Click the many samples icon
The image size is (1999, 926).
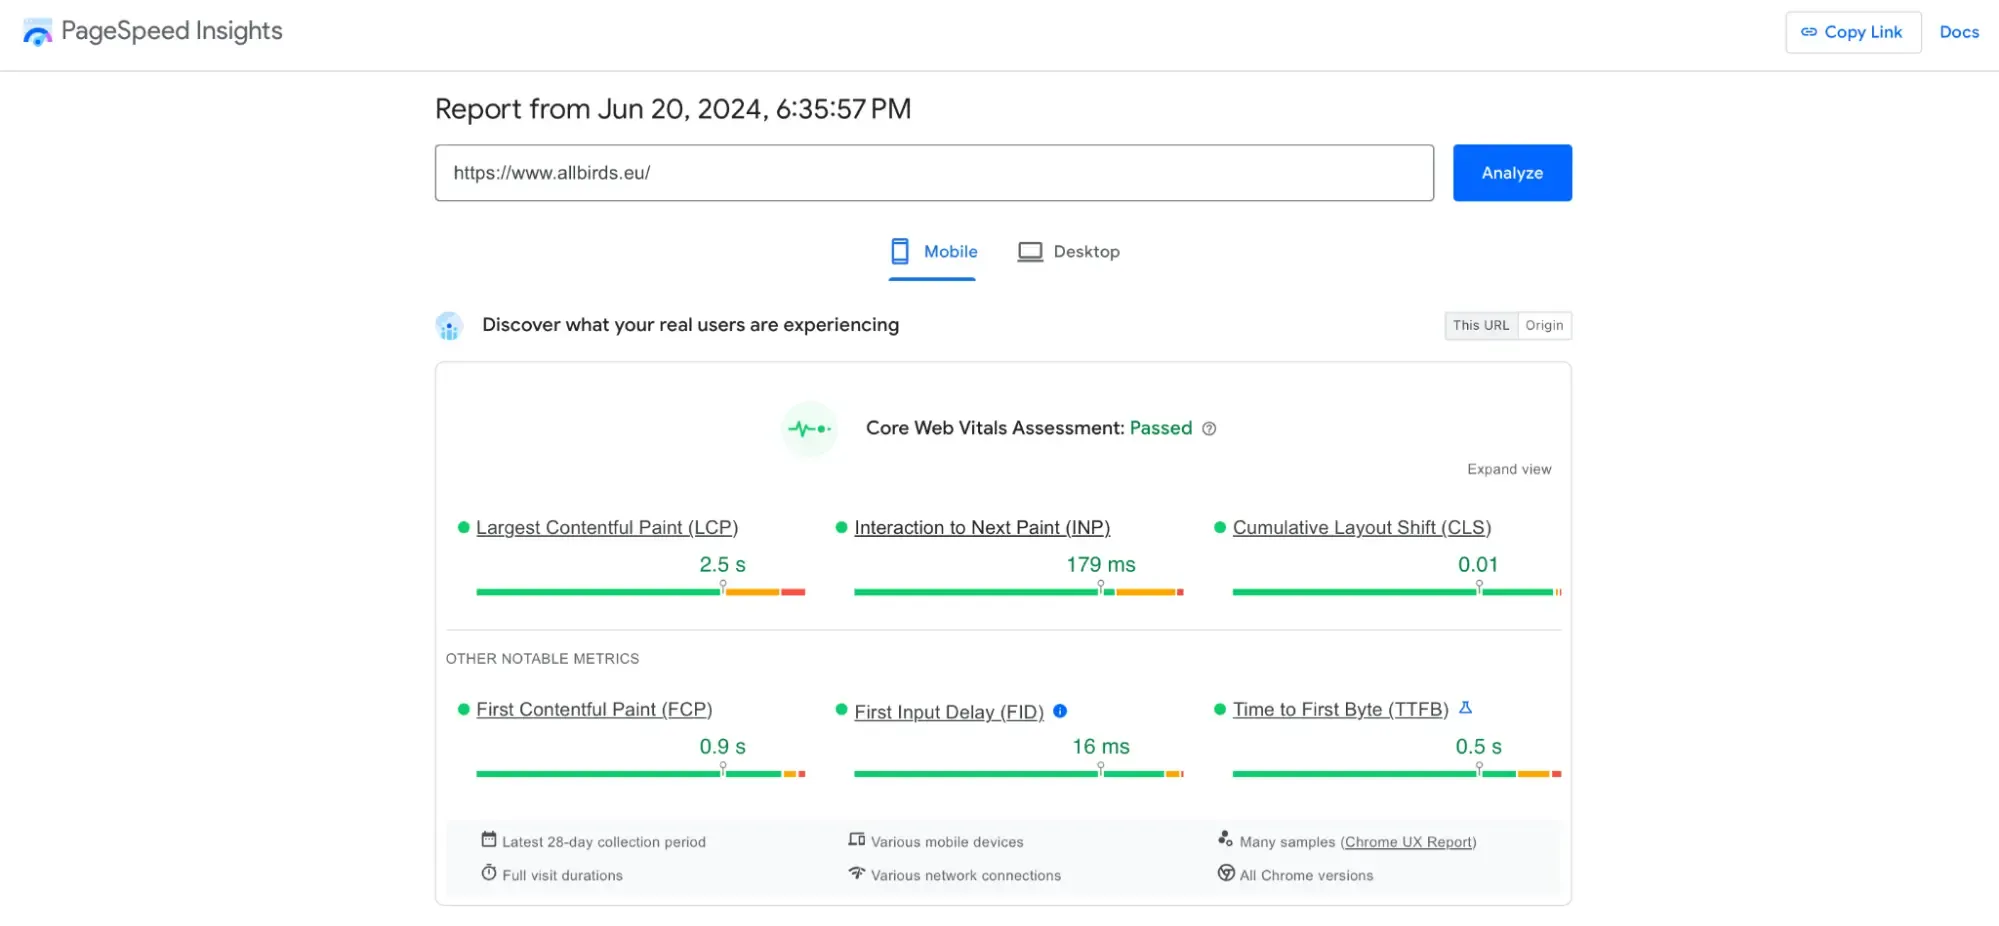(x=1226, y=838)
